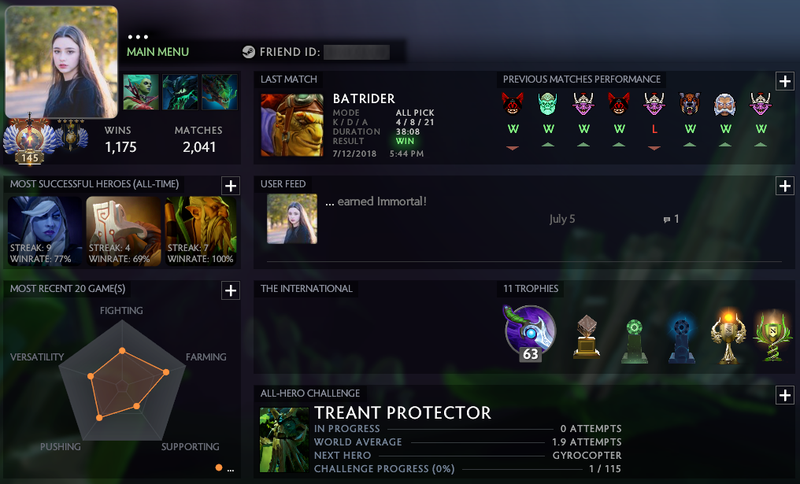The image size is (800, 484).
Task: Click the Juggernaut hero card with 69% winrate
Action: (x=123, y=231)
